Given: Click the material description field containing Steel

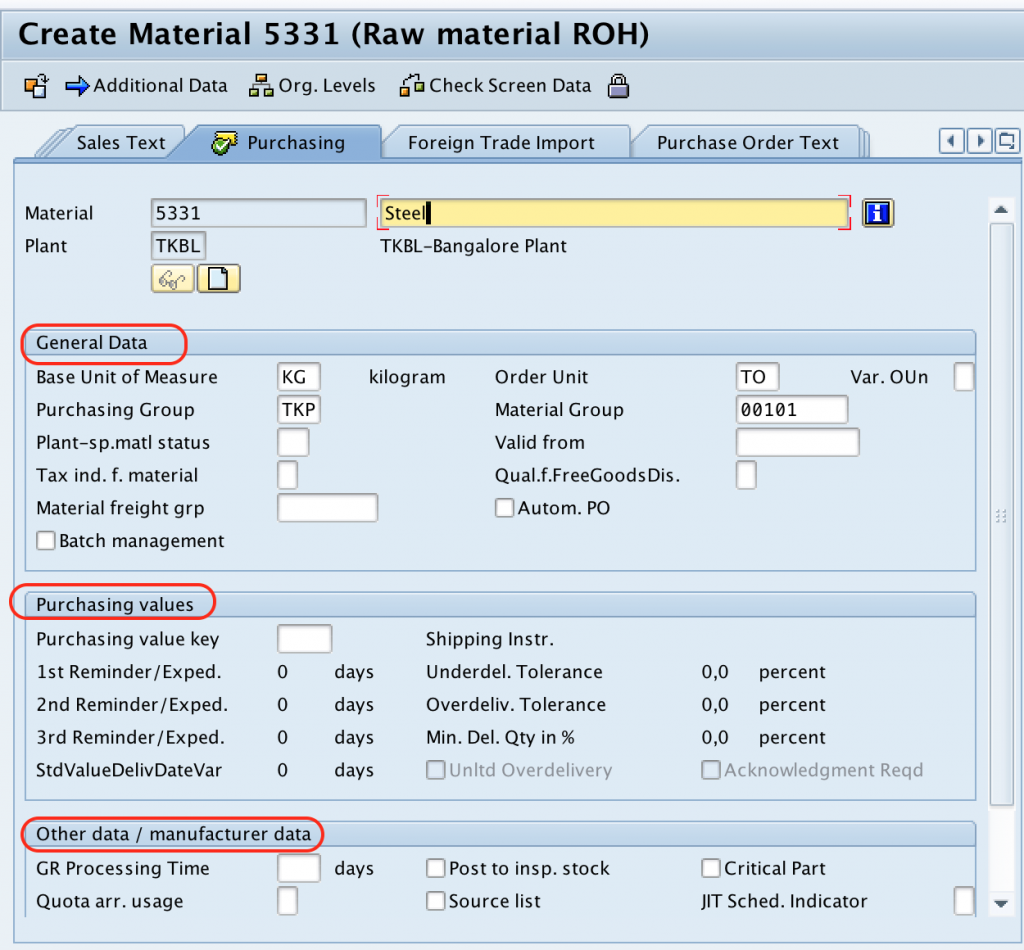Looking at the screenshot, I should [610, 212].
